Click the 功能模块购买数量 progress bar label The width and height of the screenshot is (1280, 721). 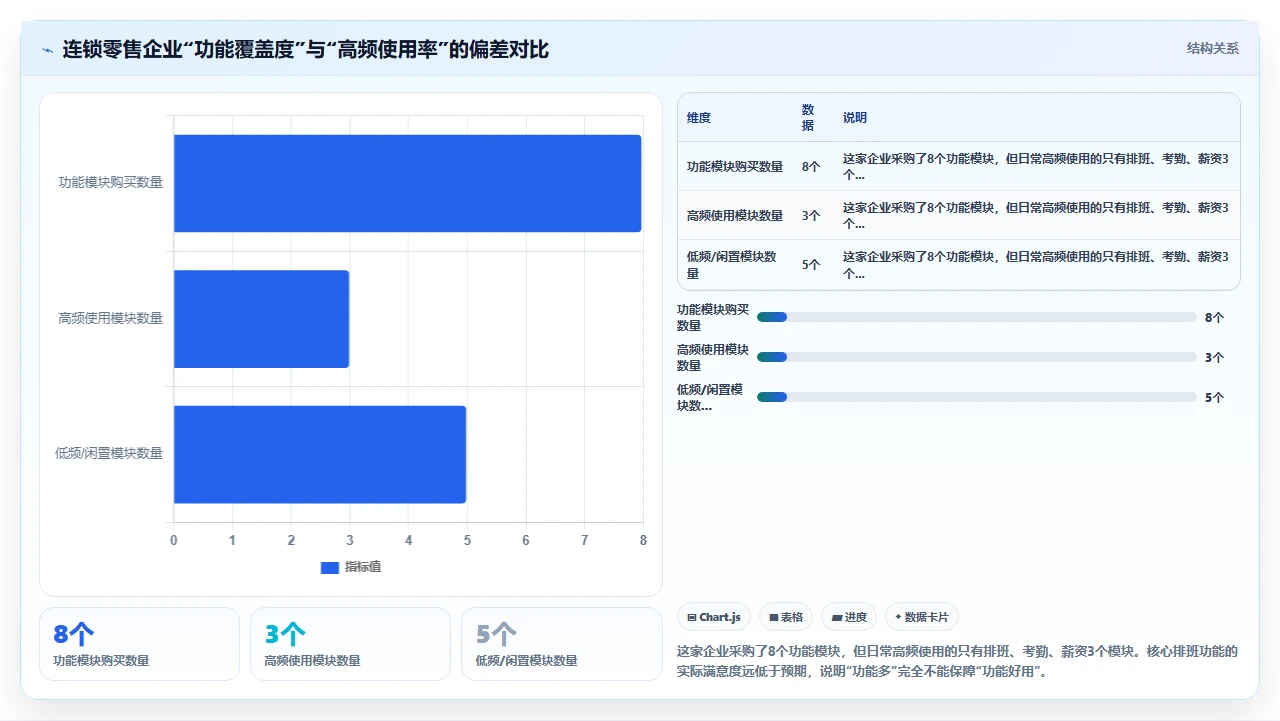713,317
